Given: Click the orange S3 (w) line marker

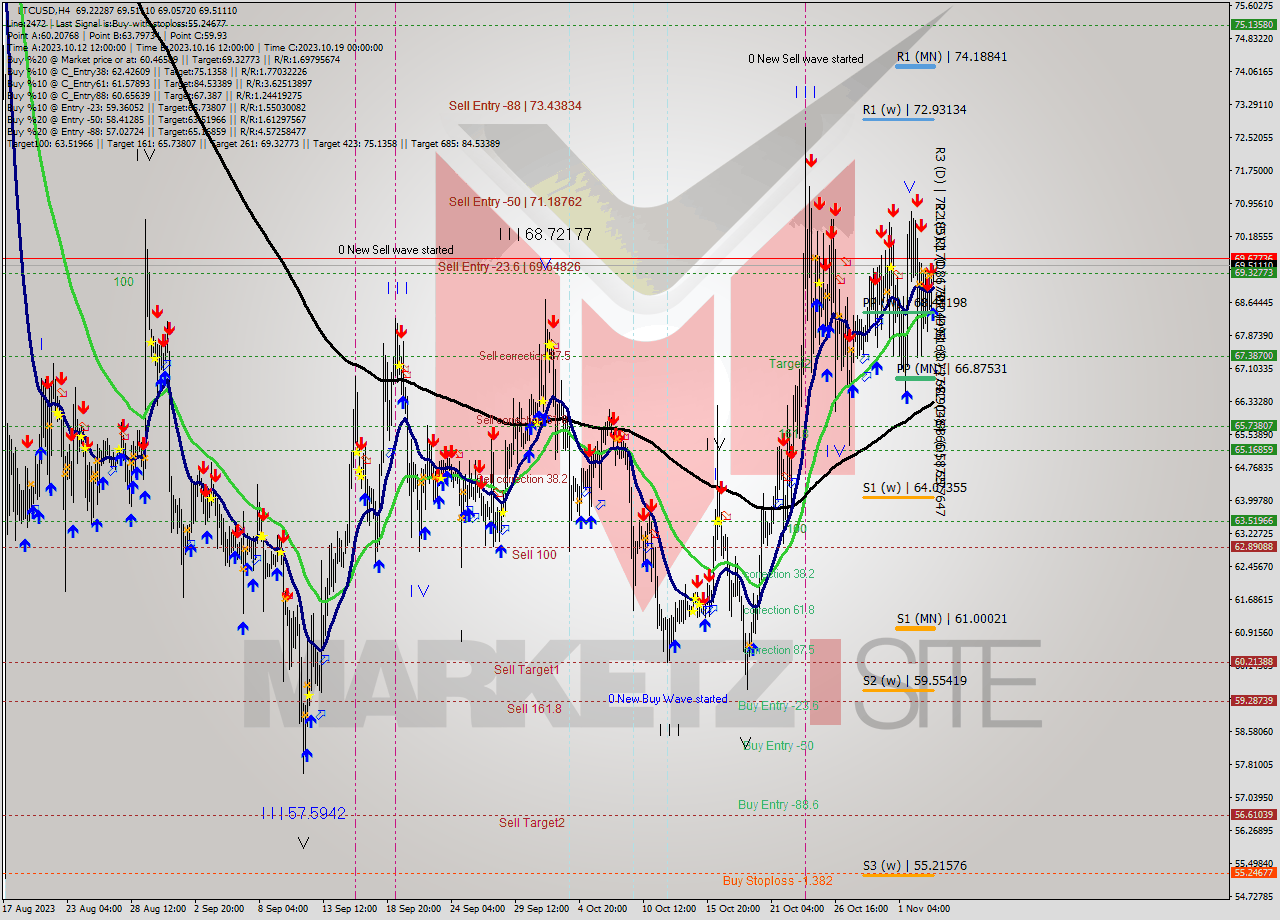Looking at the screenshot, I should (898, 876).
